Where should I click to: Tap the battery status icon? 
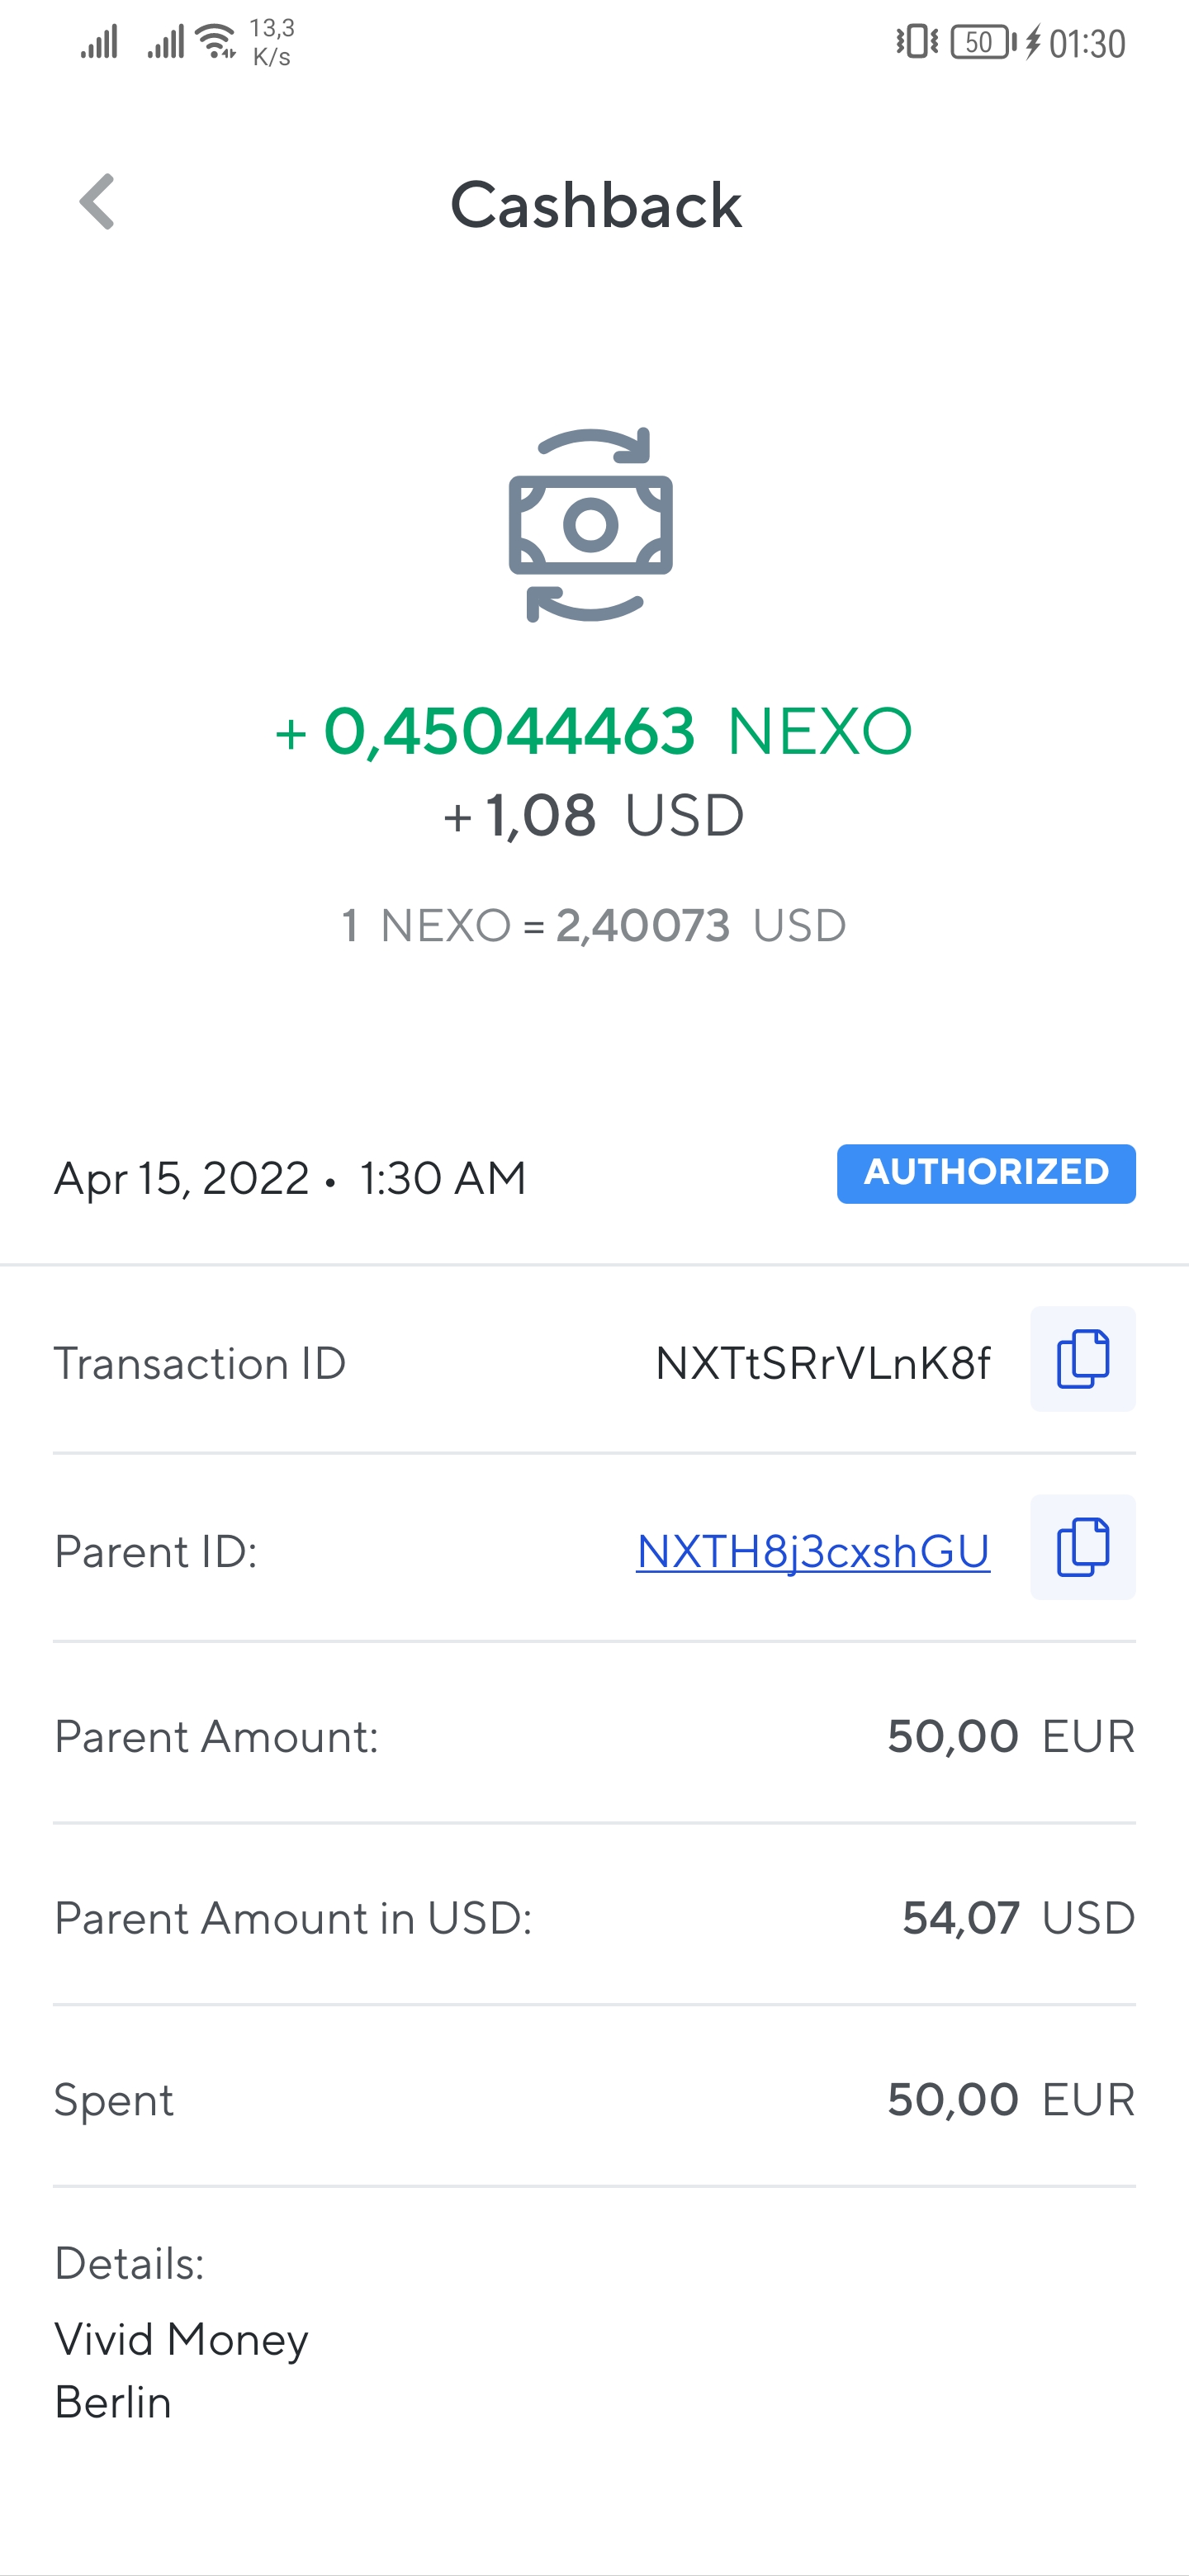tap(983, 43)
